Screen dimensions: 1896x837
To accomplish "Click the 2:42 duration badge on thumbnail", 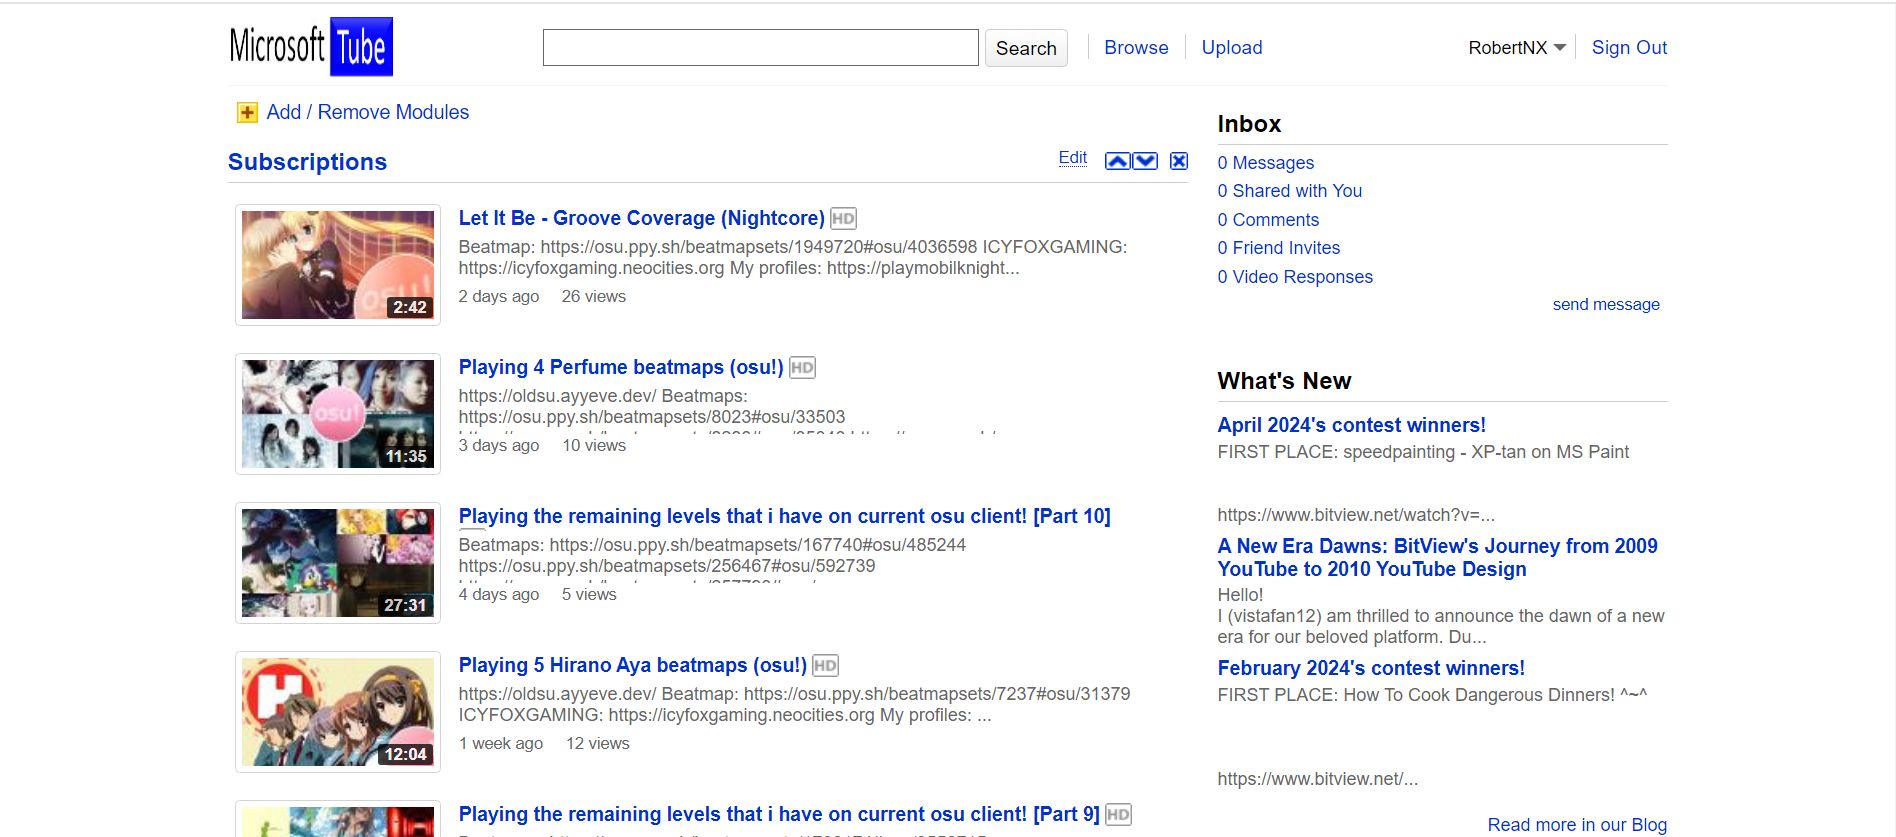I will (410, 307).
